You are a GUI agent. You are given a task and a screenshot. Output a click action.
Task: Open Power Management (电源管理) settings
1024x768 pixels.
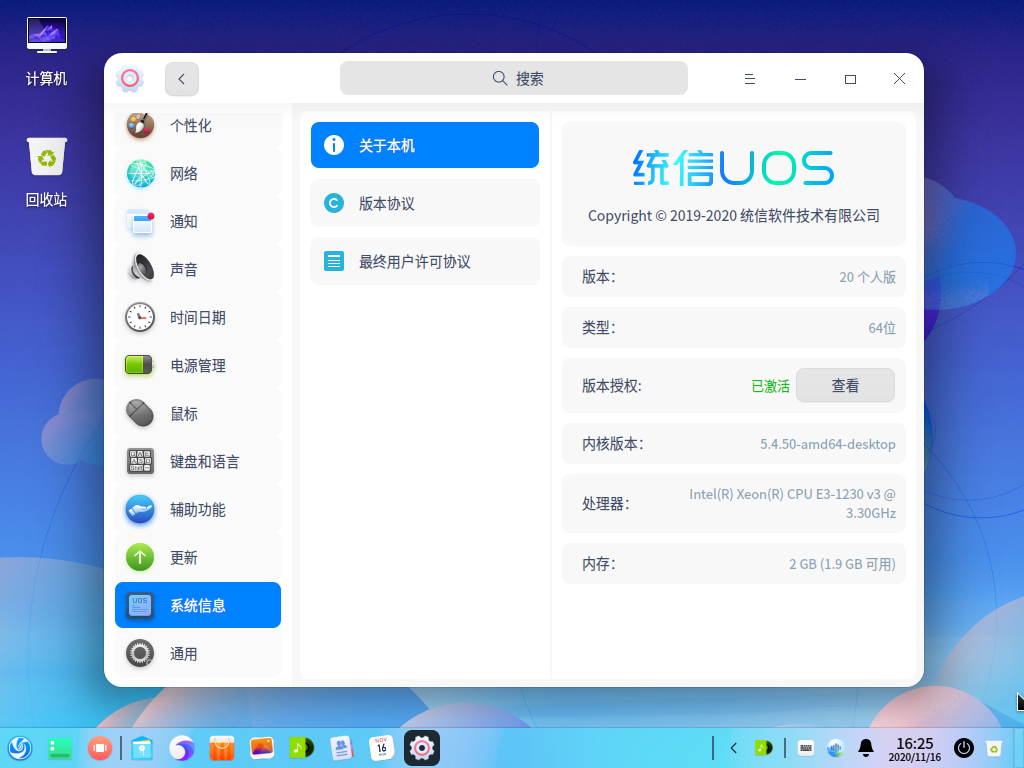click(x=198, y=366)
